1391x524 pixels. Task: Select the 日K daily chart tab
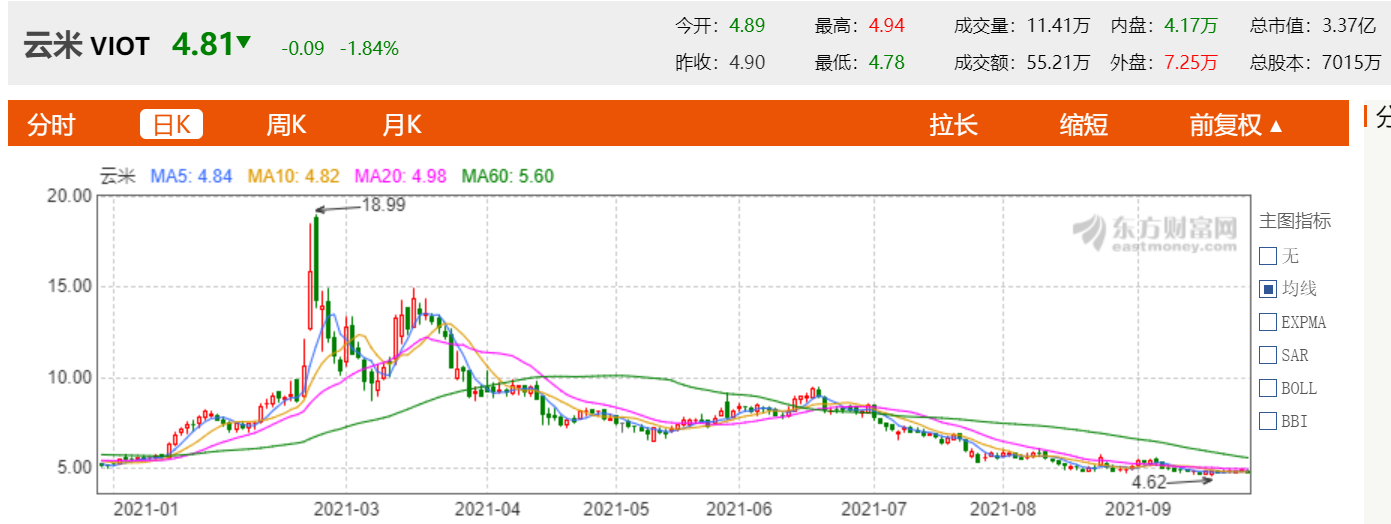click(171, 125)
